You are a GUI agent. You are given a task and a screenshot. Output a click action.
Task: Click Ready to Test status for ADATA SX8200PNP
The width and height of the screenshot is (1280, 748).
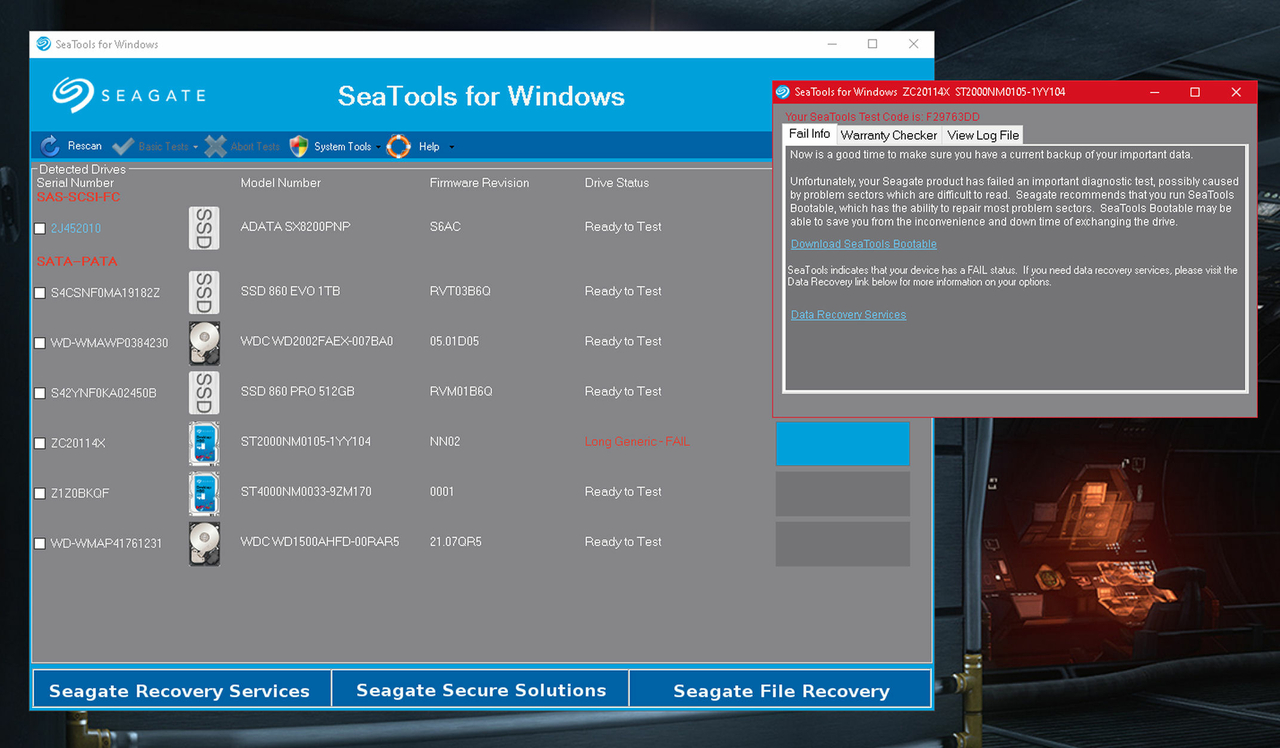pos(623,227)
